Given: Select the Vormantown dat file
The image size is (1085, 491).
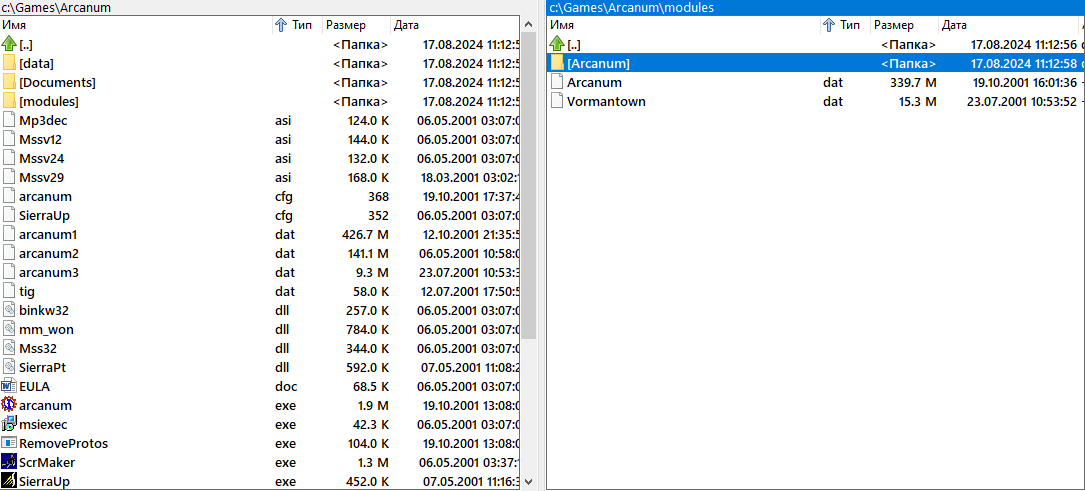Looking at the screenshot, I should pos(606,101).
